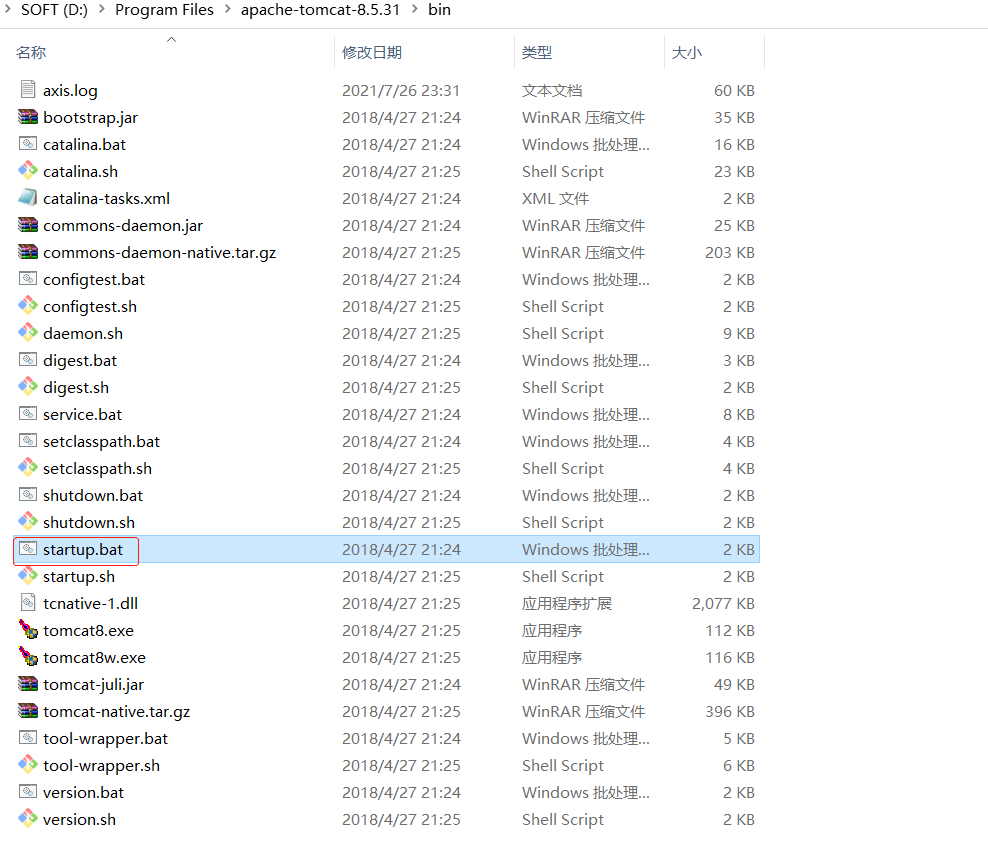988x865 pixels.
Task: Select the catalina.sh shell script icon
Action: 28,170
